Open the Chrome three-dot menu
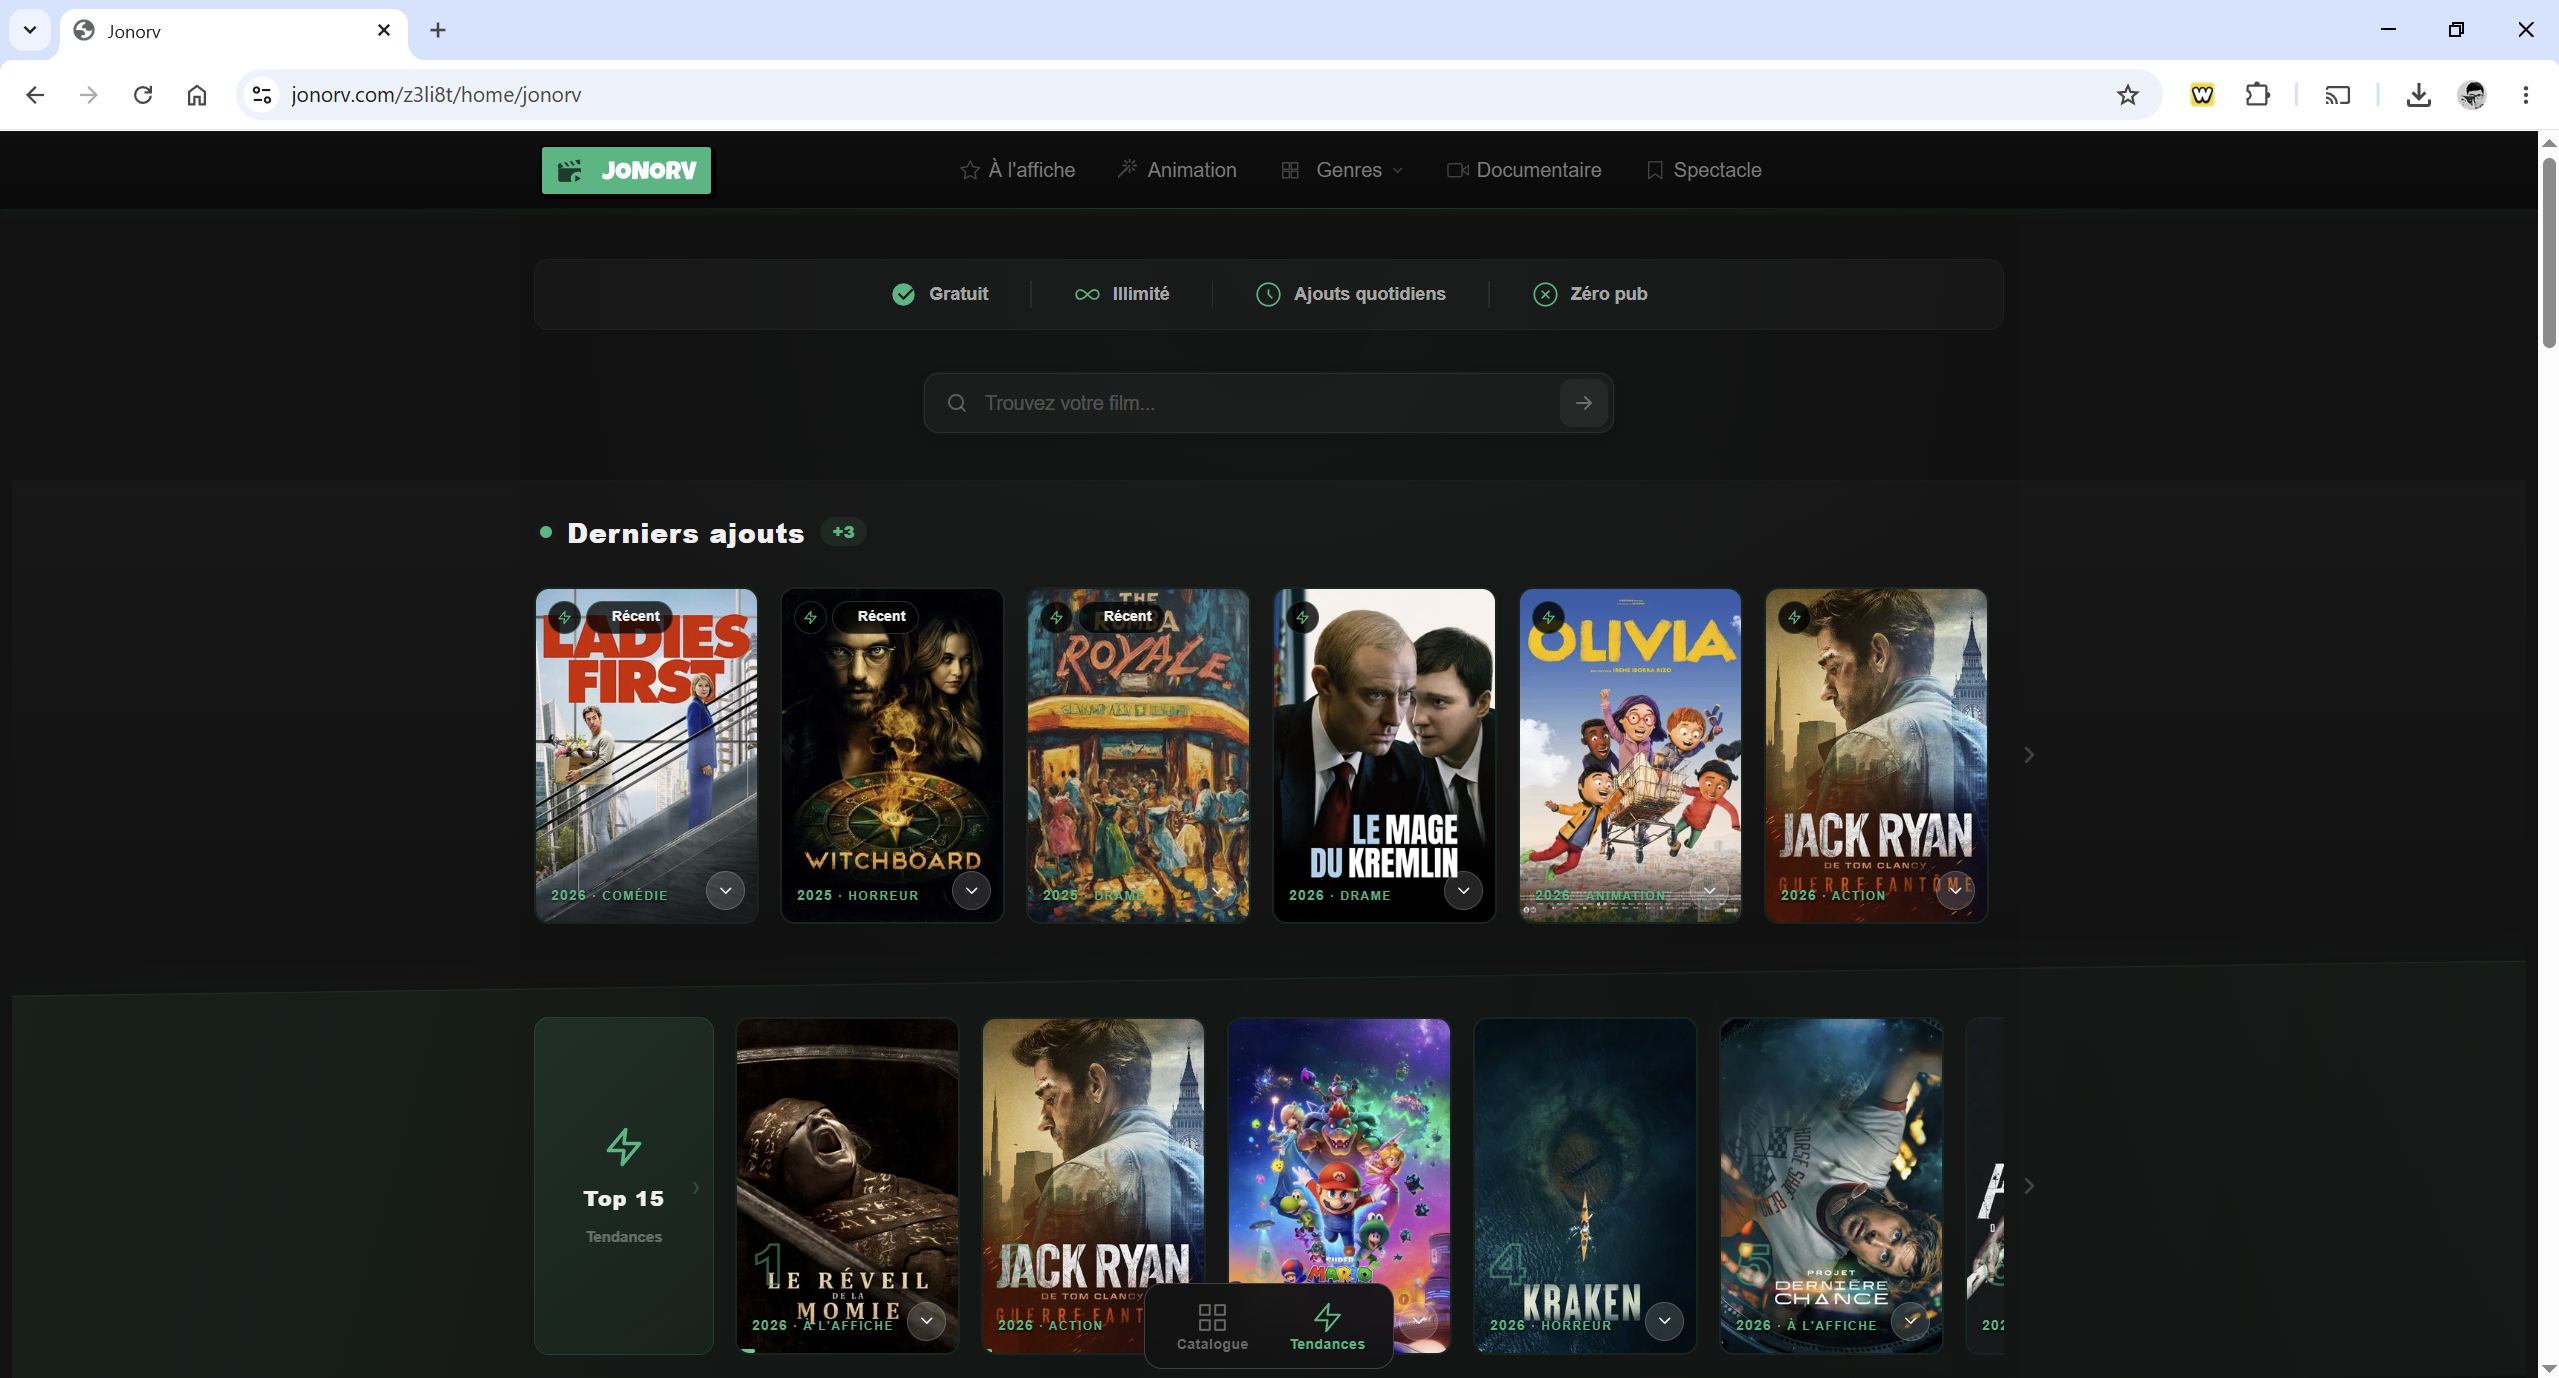The height and width of the screenshot is (1378, 2559). 2525,95
